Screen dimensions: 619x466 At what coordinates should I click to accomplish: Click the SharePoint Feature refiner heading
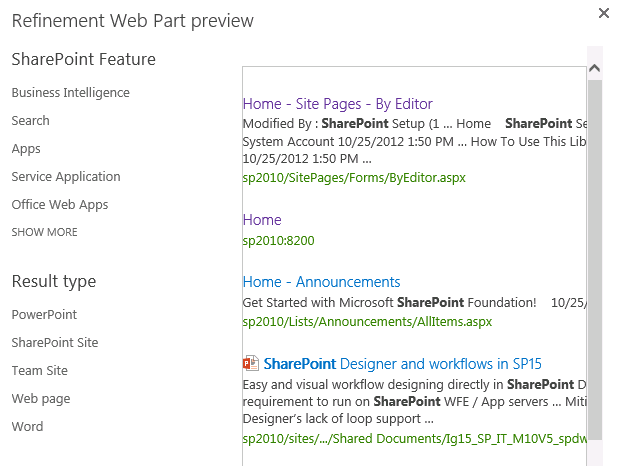pyautogui.click(x=84, y=59)
